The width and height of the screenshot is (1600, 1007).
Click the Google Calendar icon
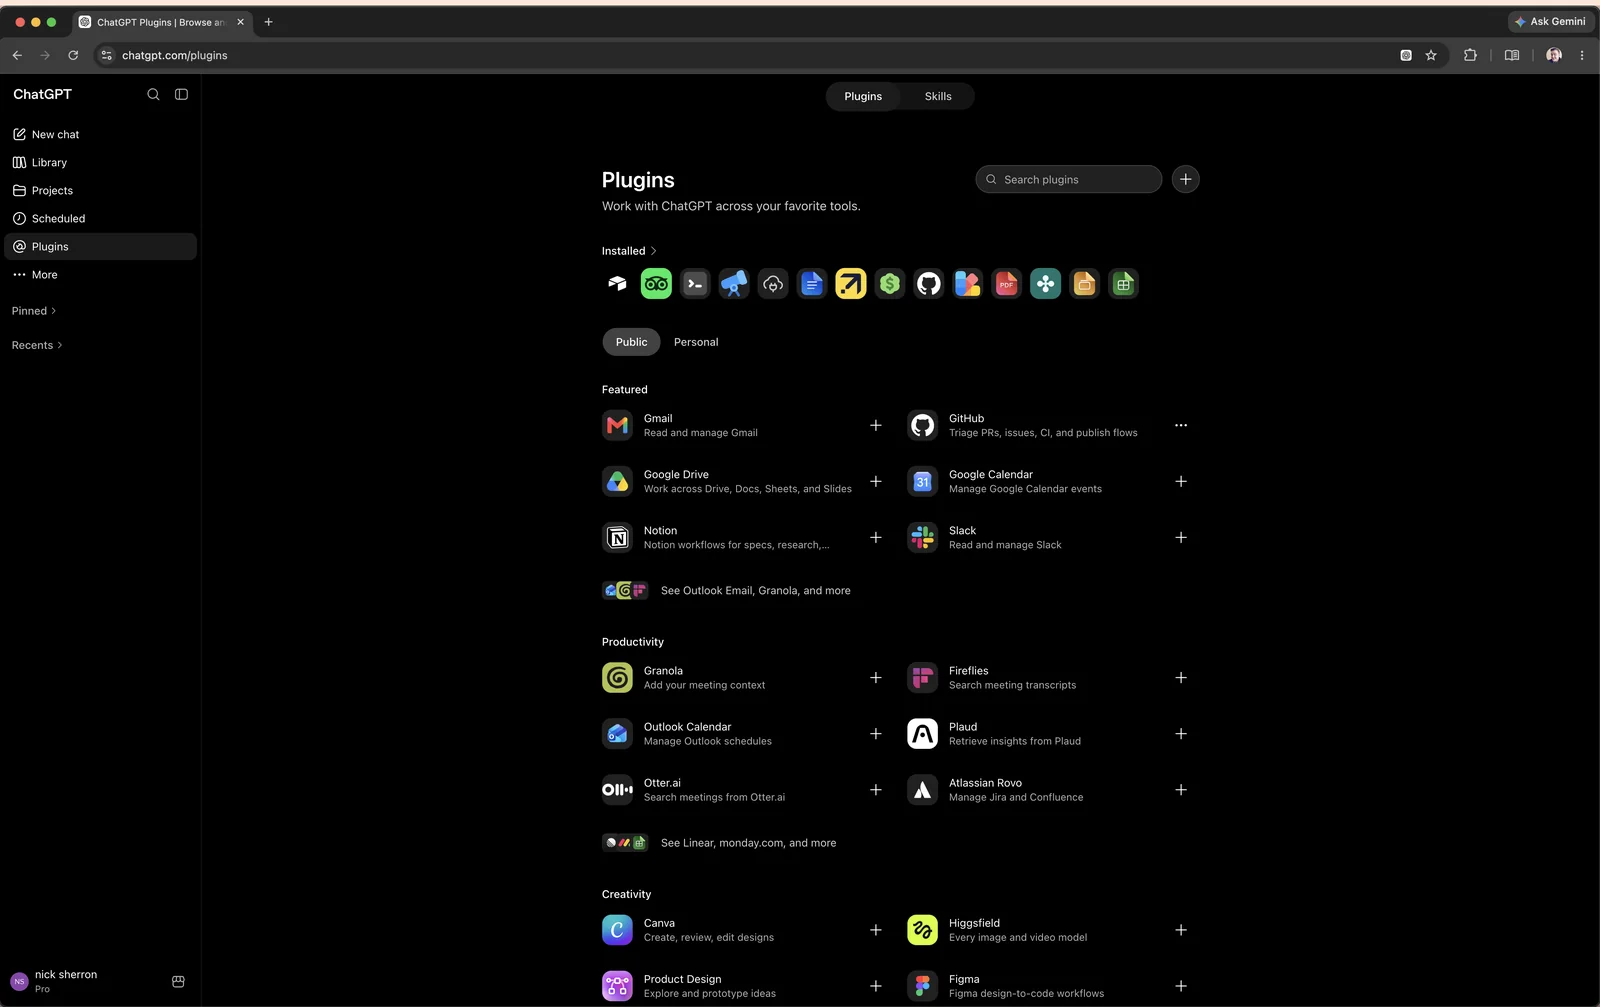tap(922, 482)
